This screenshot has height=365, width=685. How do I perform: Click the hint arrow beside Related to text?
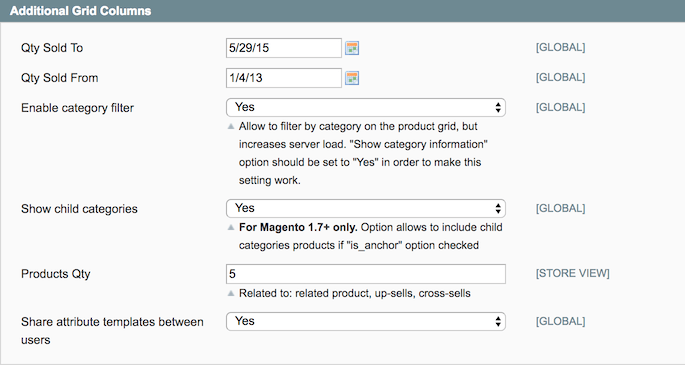click(231, 293)
